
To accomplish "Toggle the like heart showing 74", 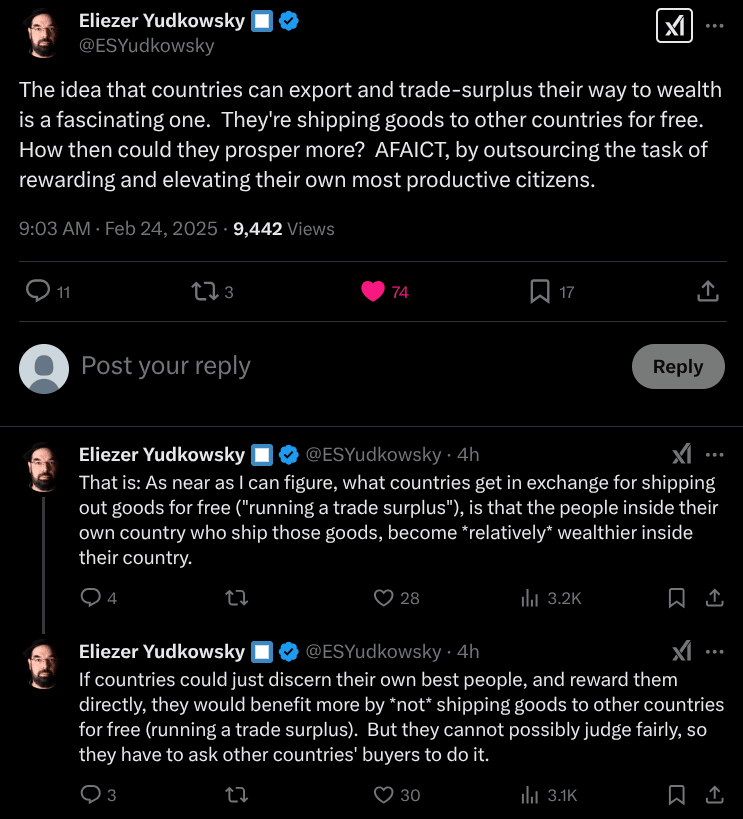I will point(373,291).
